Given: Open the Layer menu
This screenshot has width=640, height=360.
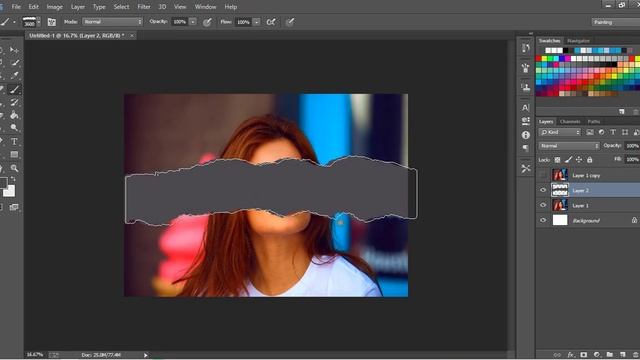Looking at the screenshot, I should [x=78, y=7].
